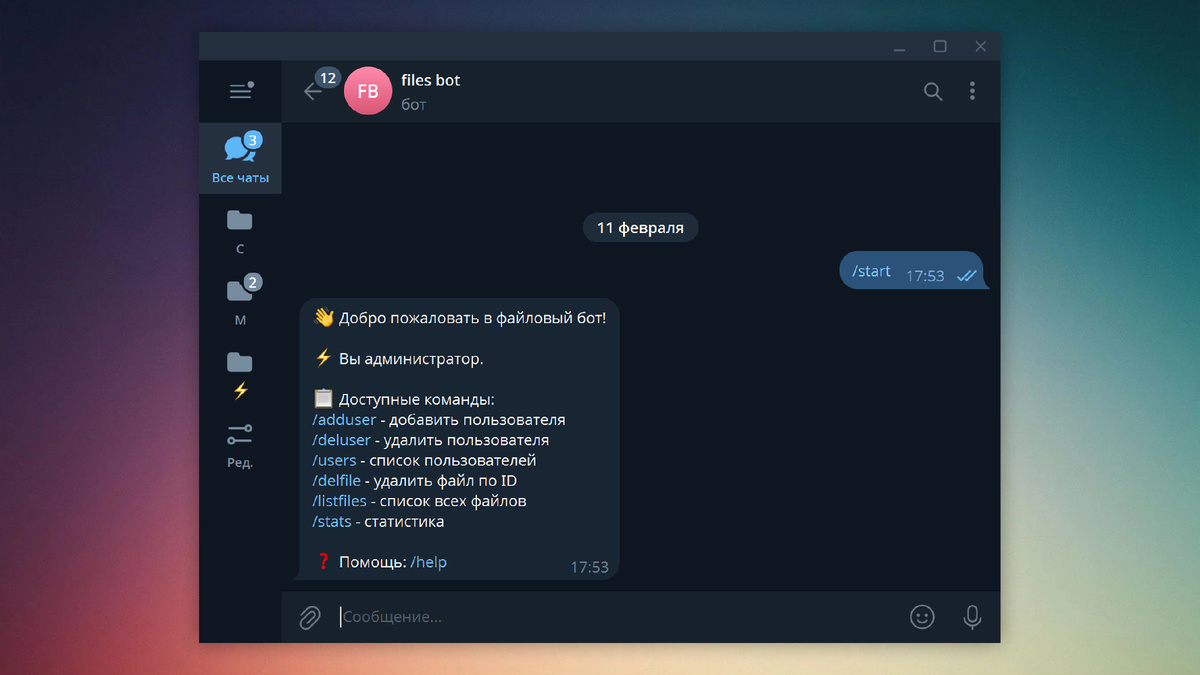Click the Доступные команды: heading
Image resolution: width=1200 pixels, height=675 pixels.
417,399
